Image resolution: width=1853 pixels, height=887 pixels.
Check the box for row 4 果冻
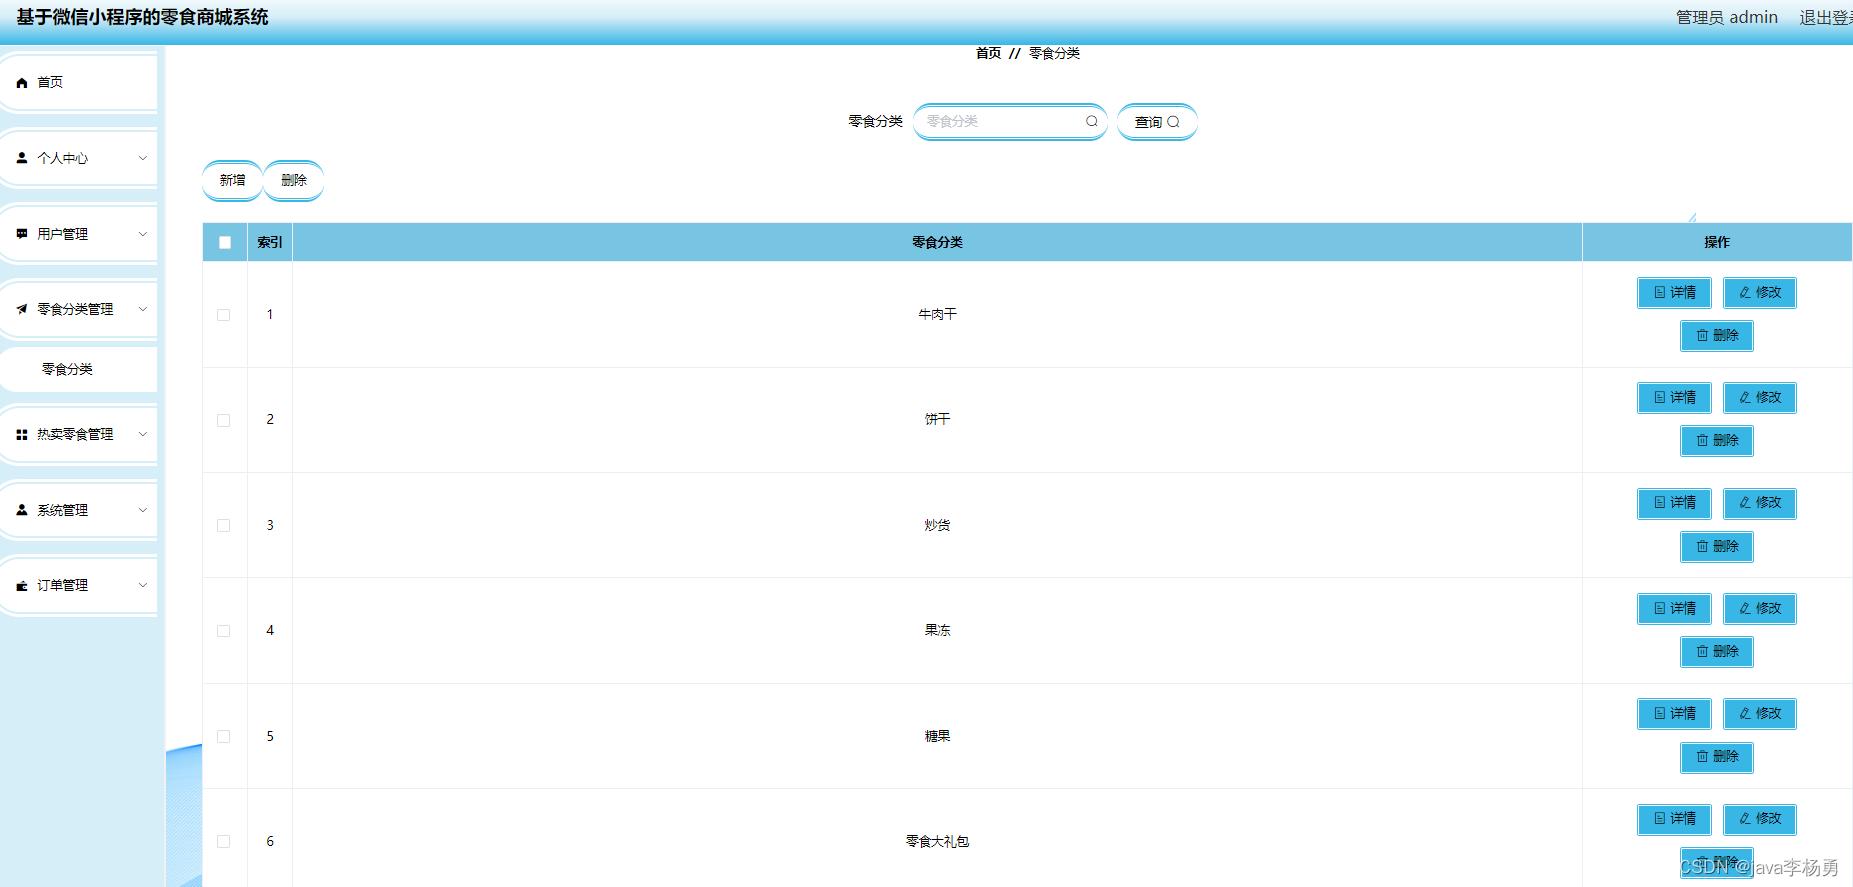(x=224, y=631)
